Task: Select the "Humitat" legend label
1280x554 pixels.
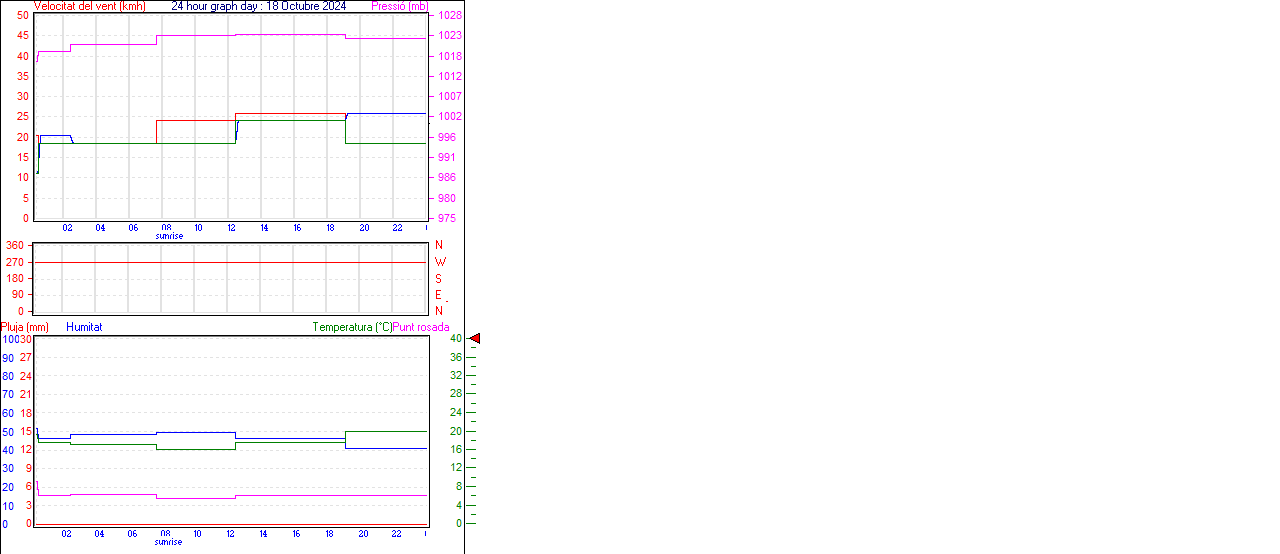Action: coord(84,327)
